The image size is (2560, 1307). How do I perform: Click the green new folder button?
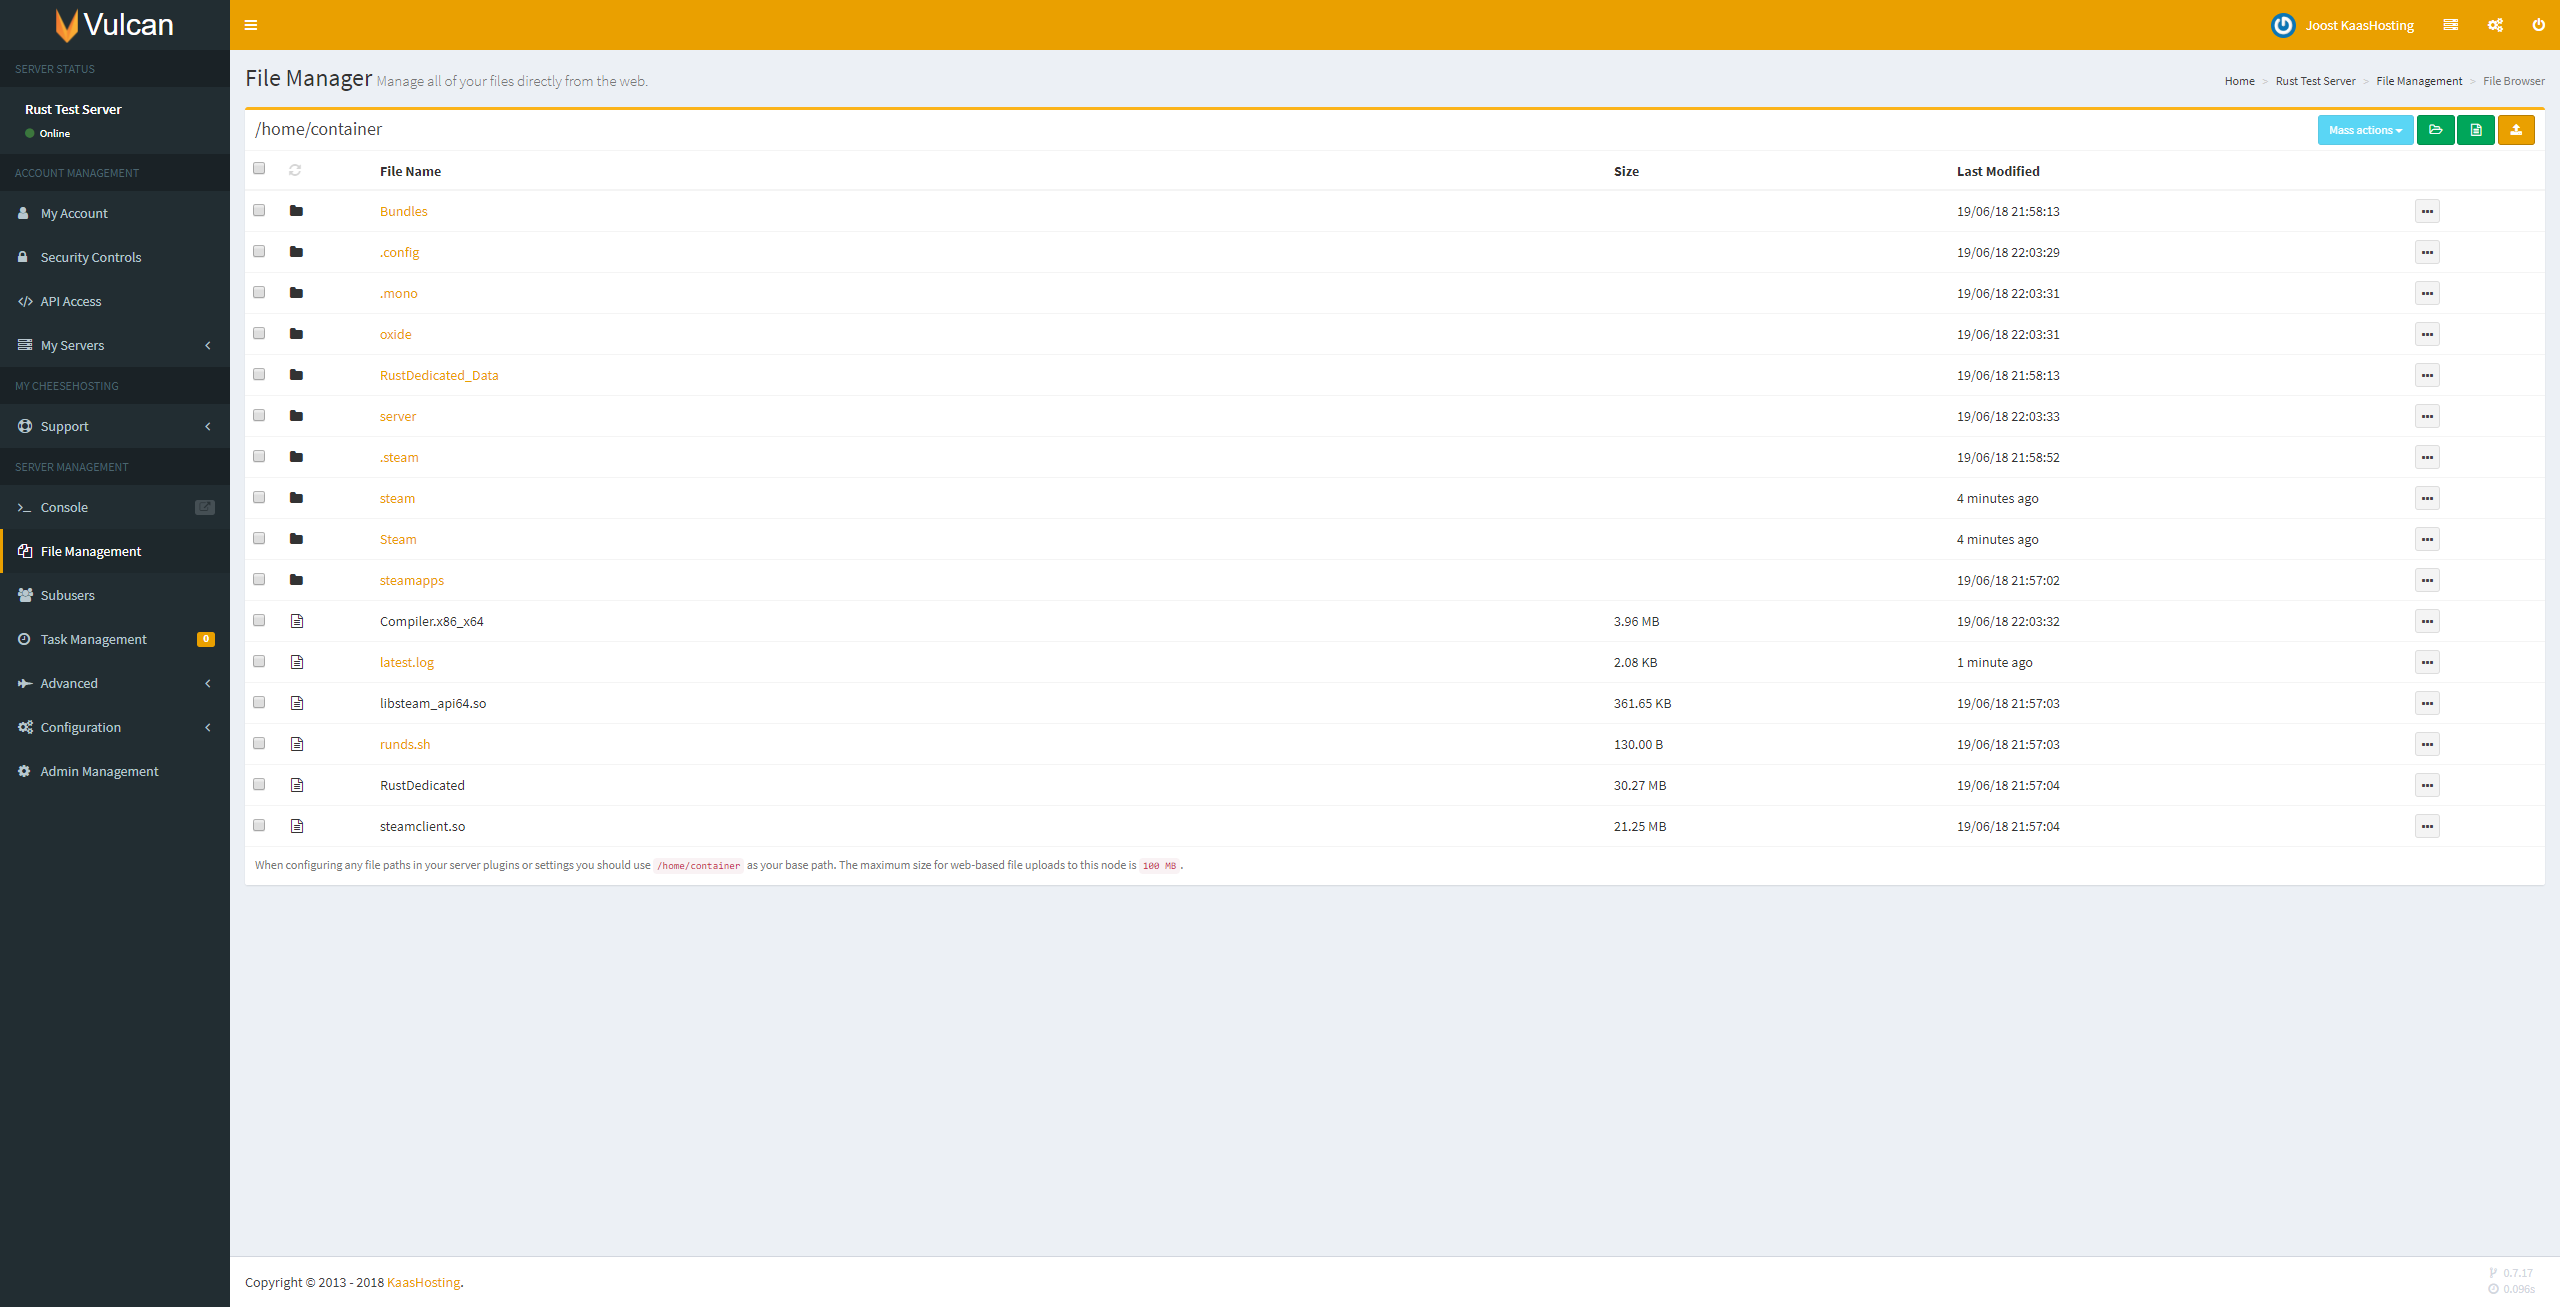2435,130
